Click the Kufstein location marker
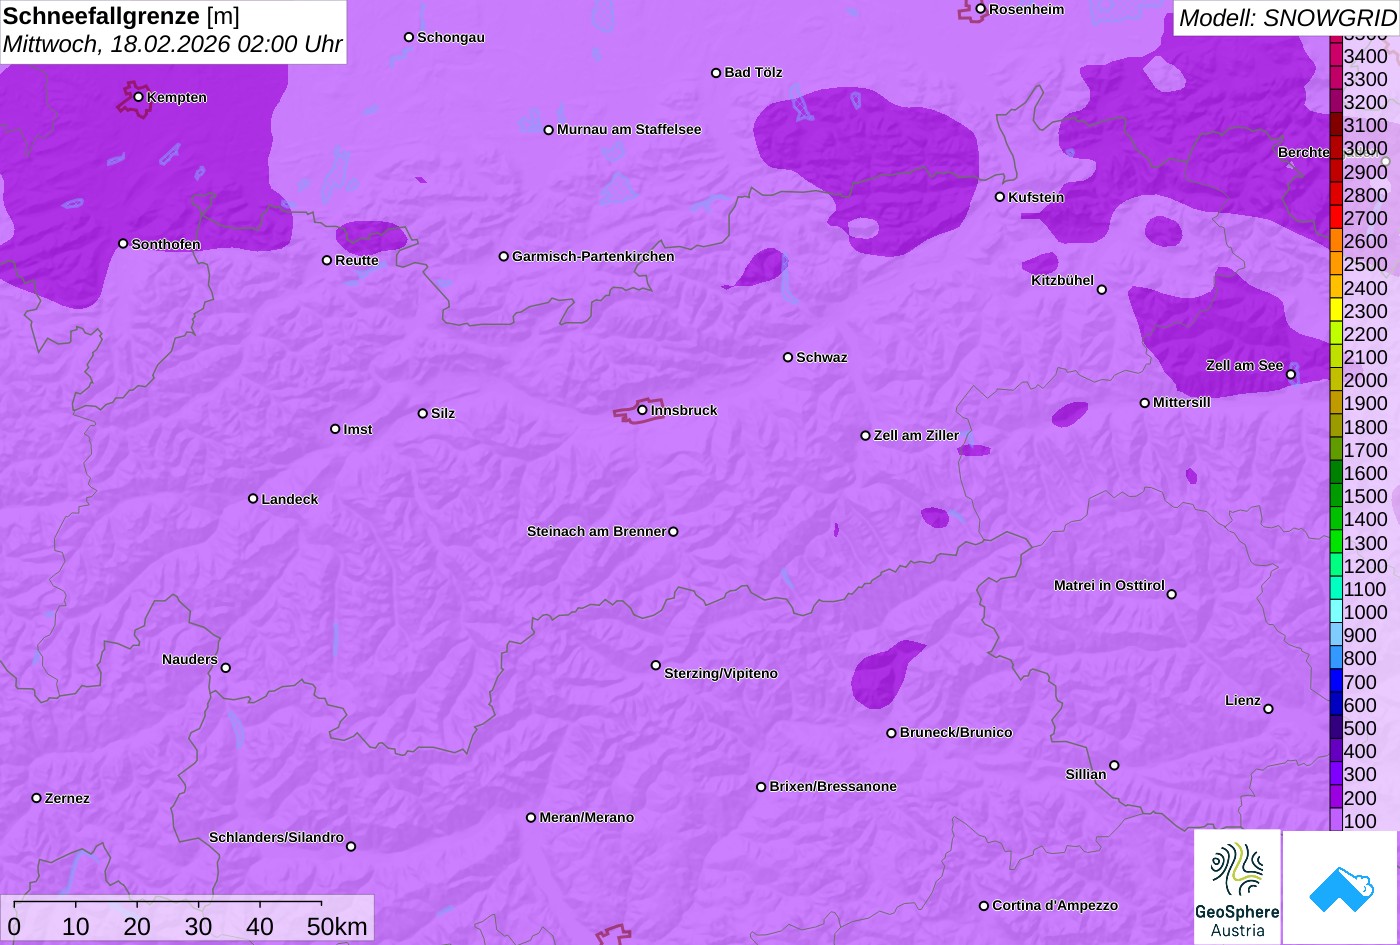1400x945 pixels. point(1000,197)
